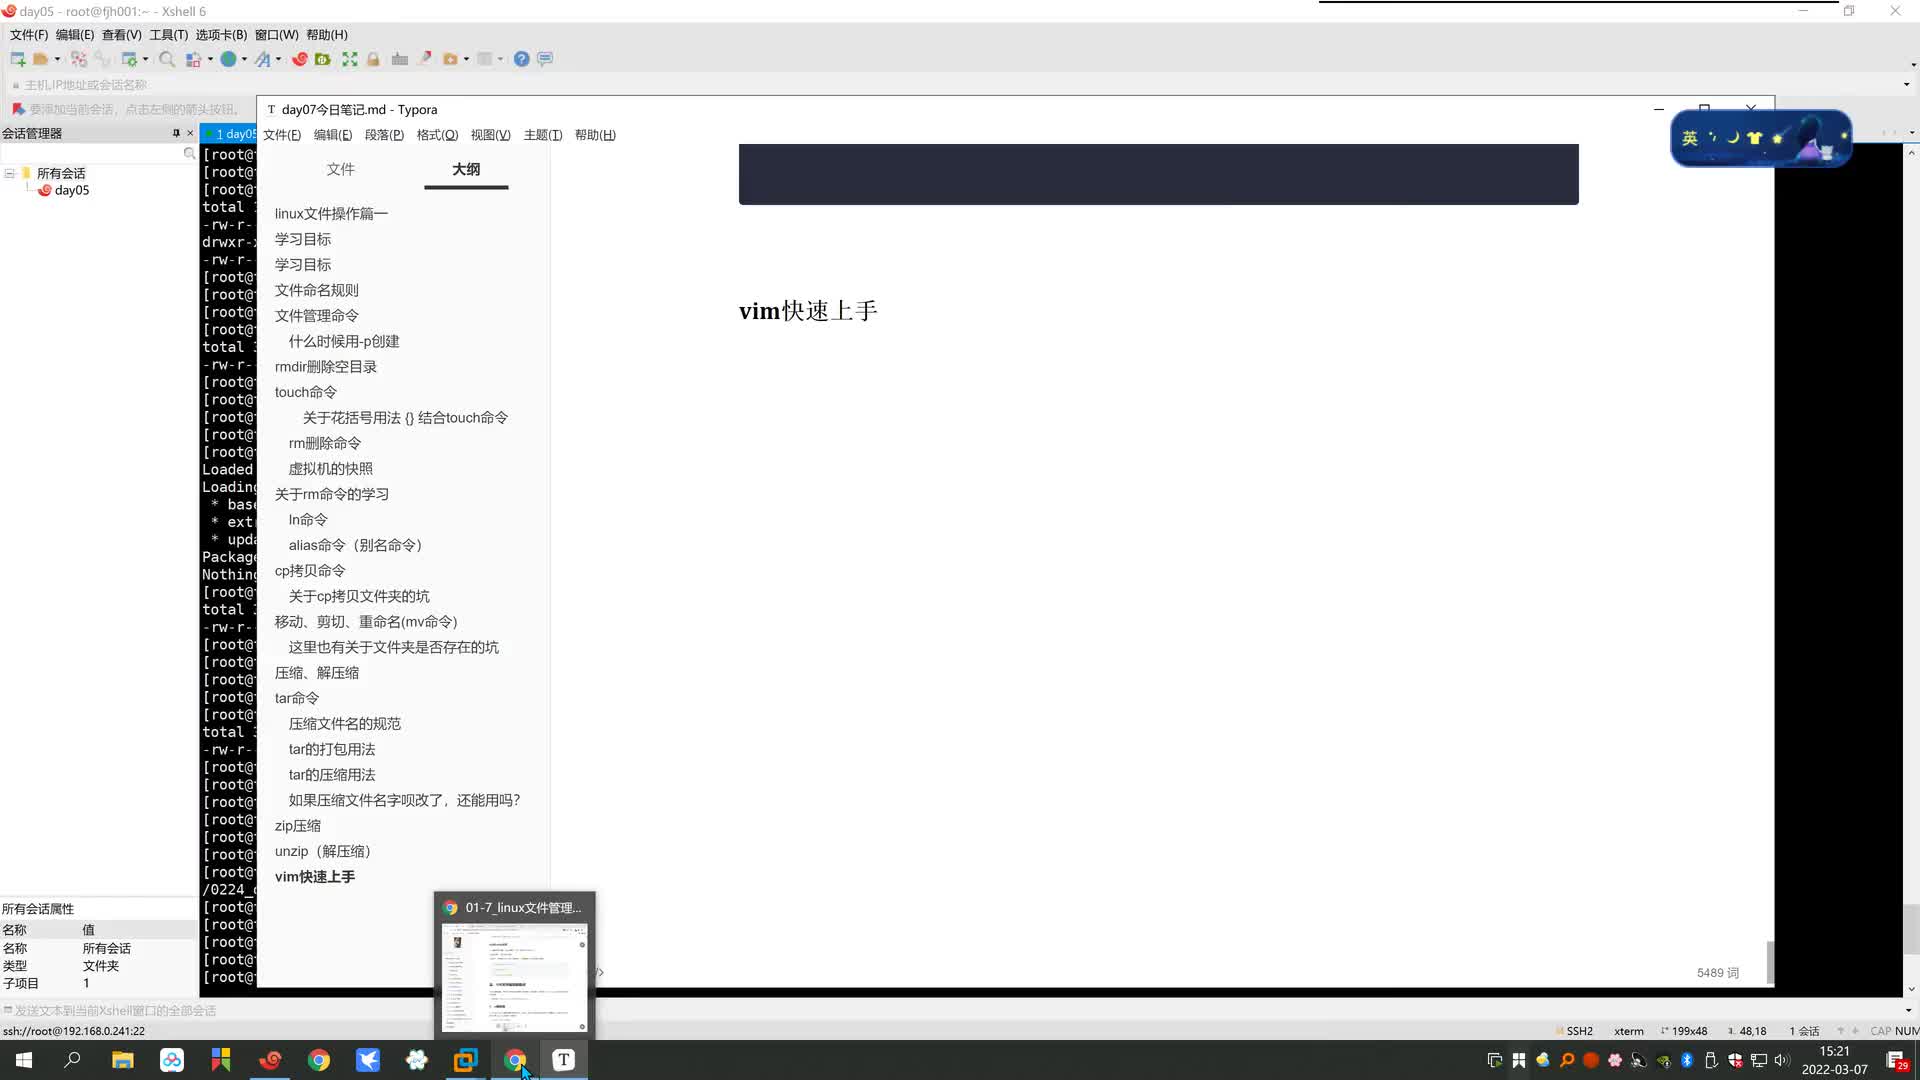Click Xshell new session icon in toolbar
This screenshot has width=1920, height=1080.
click(x=16, y=59)
